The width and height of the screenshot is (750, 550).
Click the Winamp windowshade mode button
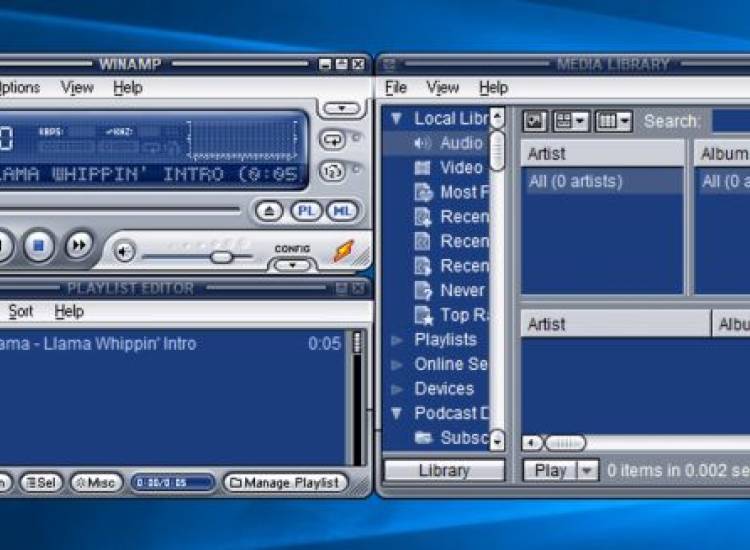point(342,64)
